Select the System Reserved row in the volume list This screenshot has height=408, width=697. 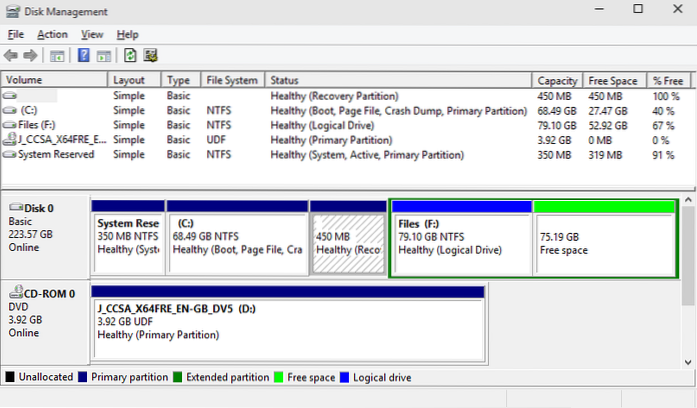coord(55,155)
